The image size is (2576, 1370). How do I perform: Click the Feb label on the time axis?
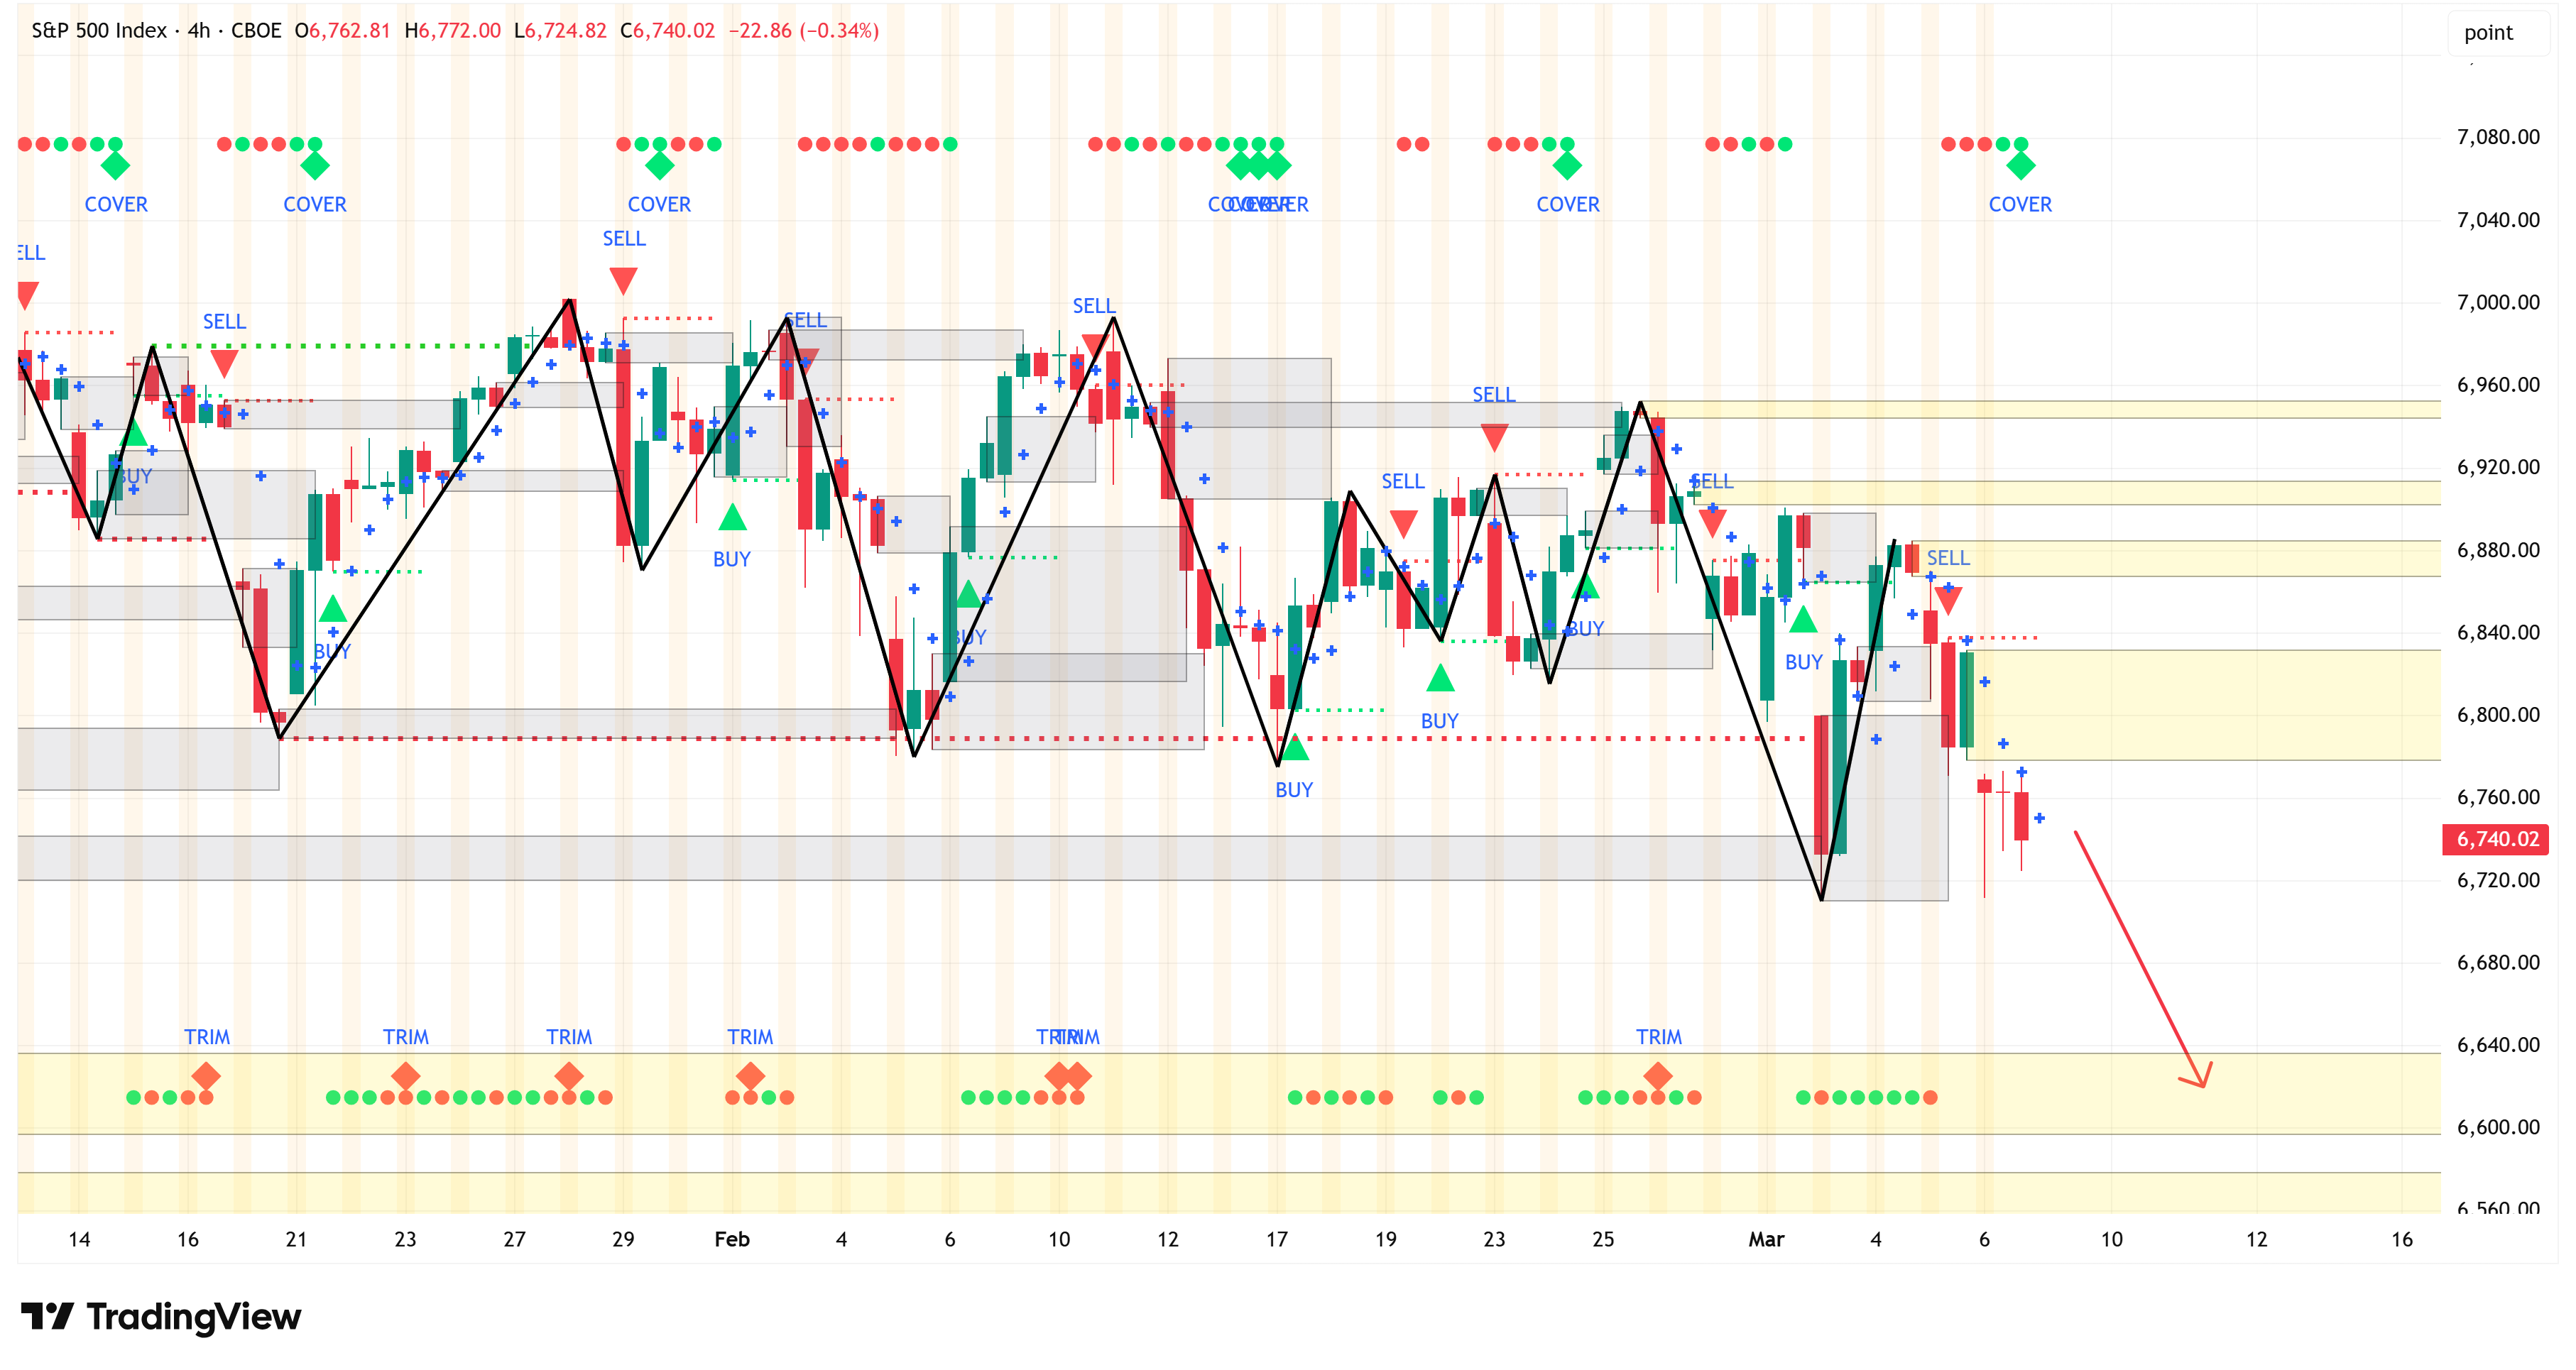(x=731, y=1239)
